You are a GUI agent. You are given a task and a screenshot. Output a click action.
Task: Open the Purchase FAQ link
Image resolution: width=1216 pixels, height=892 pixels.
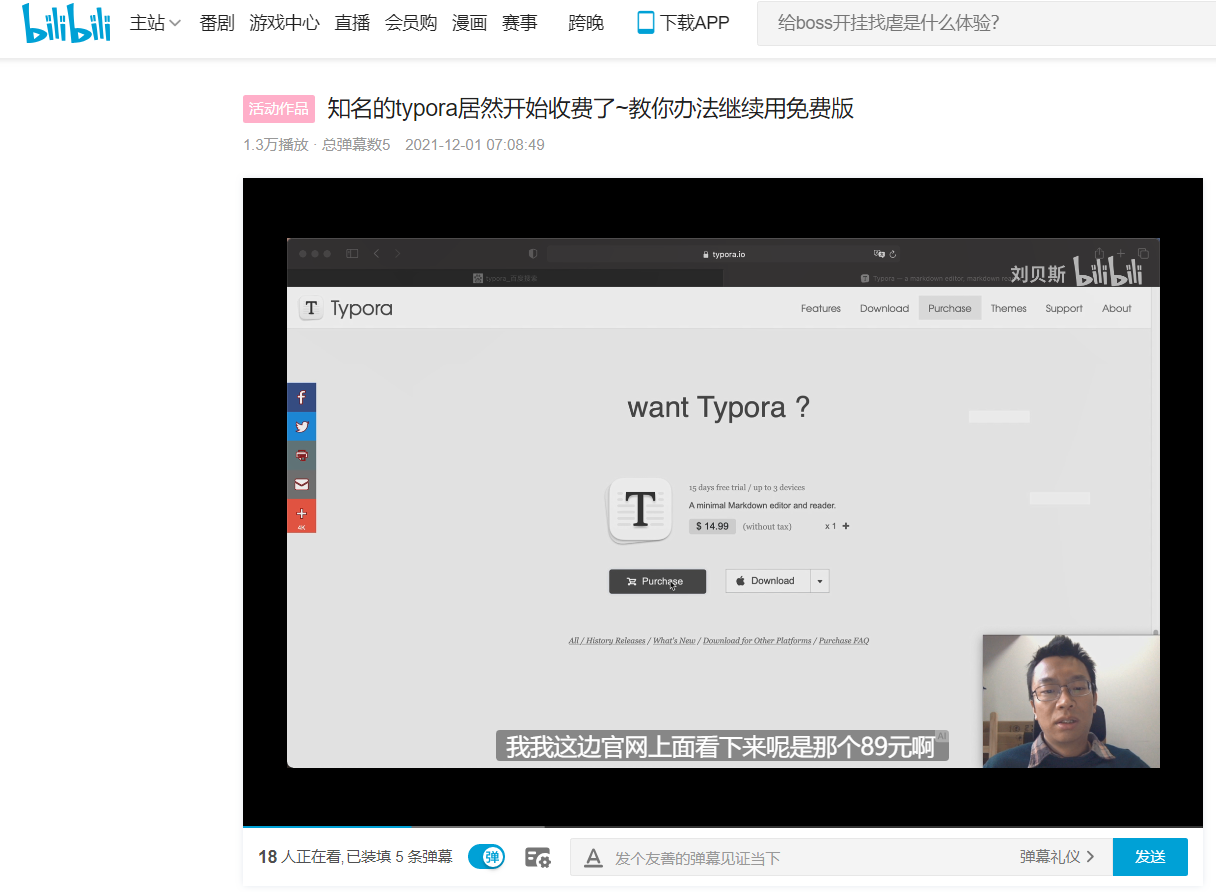844,640
